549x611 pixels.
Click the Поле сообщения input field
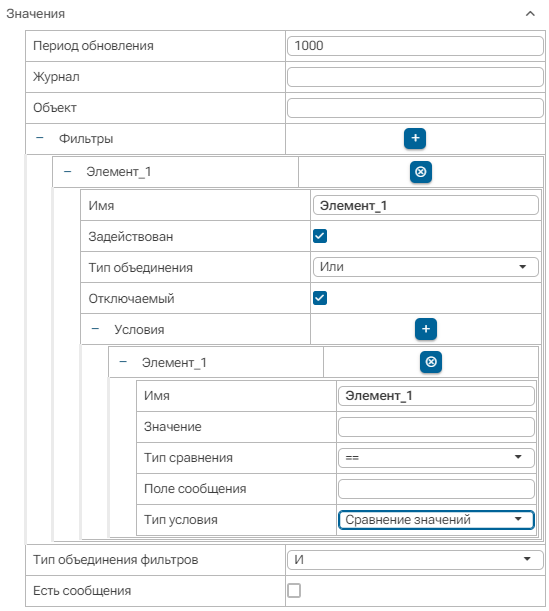tap(436, 489)
